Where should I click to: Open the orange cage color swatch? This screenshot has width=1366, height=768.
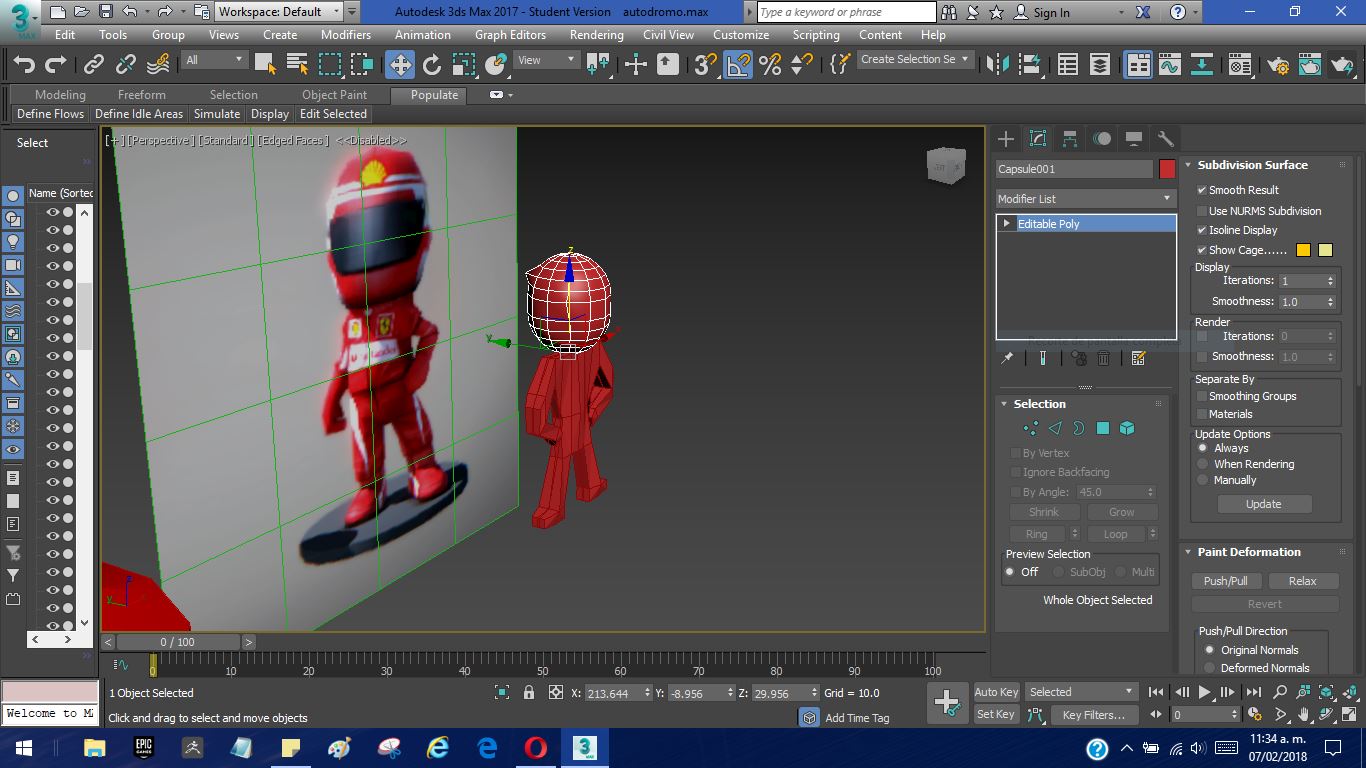pos(1303,250)
